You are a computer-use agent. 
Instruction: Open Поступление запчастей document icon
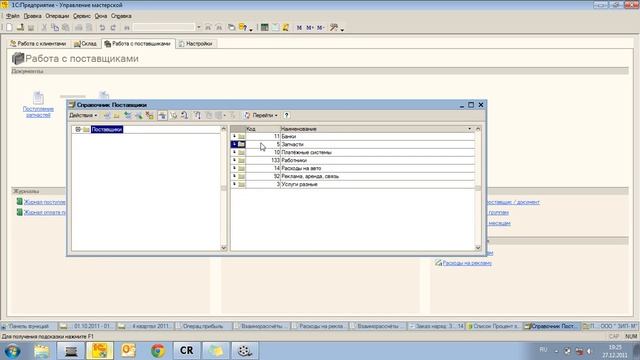coord(38,98)
